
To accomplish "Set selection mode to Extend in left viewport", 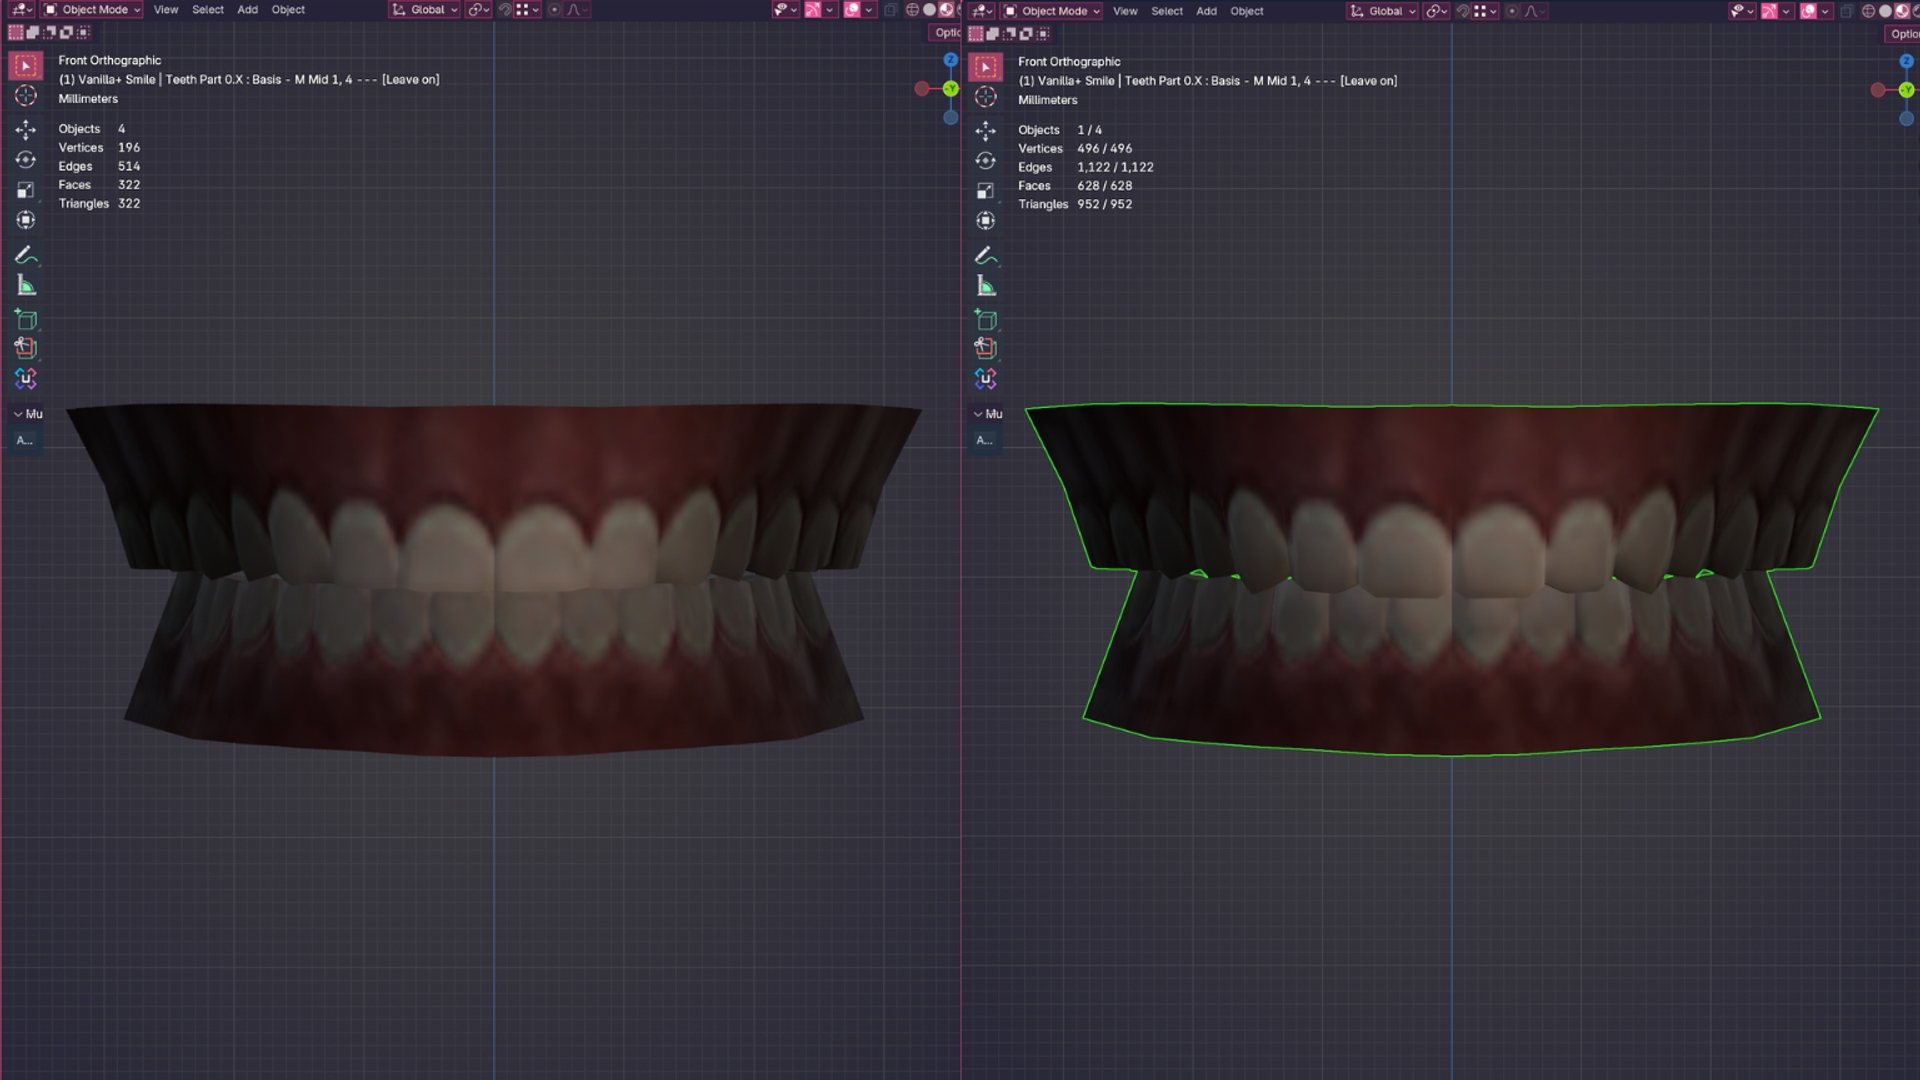I will (x=32, y=33).
